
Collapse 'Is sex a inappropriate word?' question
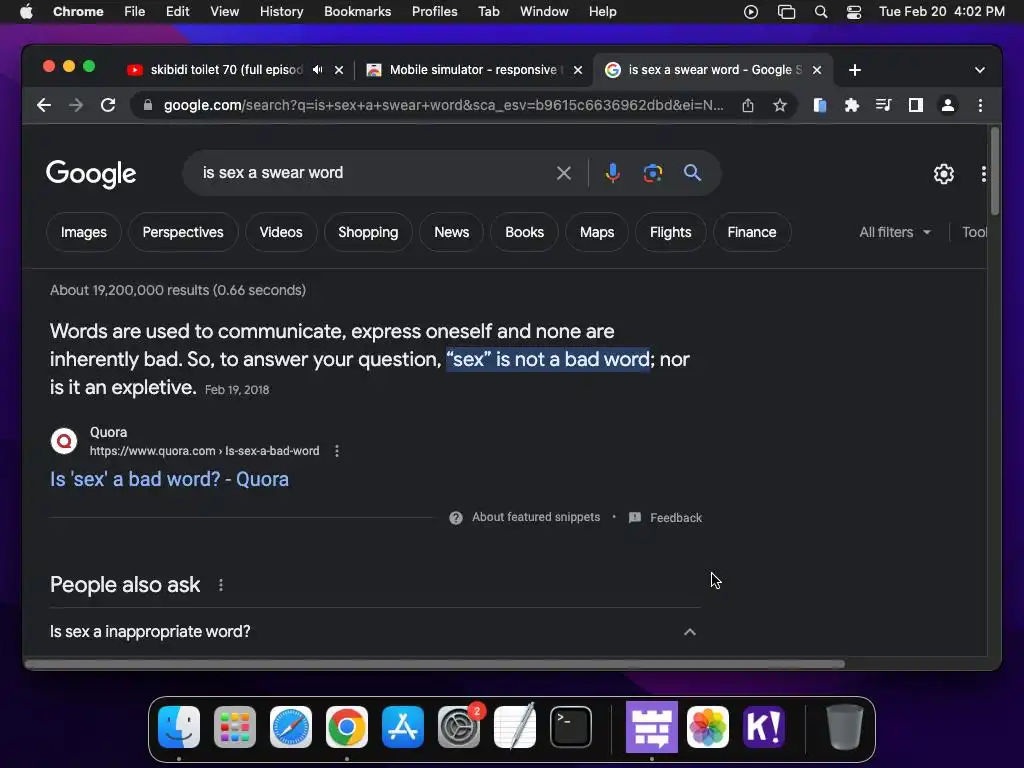tap(690, 632)
